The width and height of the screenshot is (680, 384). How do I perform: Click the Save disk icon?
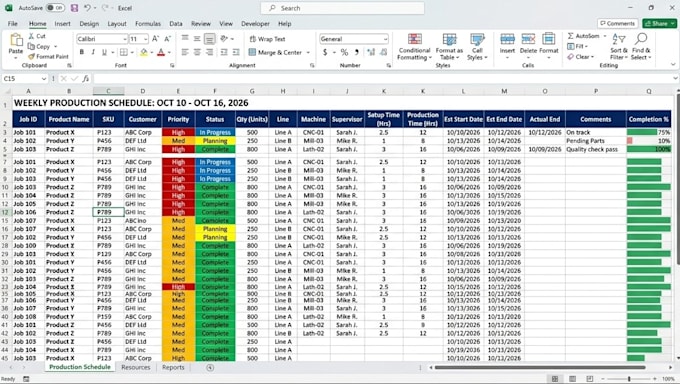point(74,8)
